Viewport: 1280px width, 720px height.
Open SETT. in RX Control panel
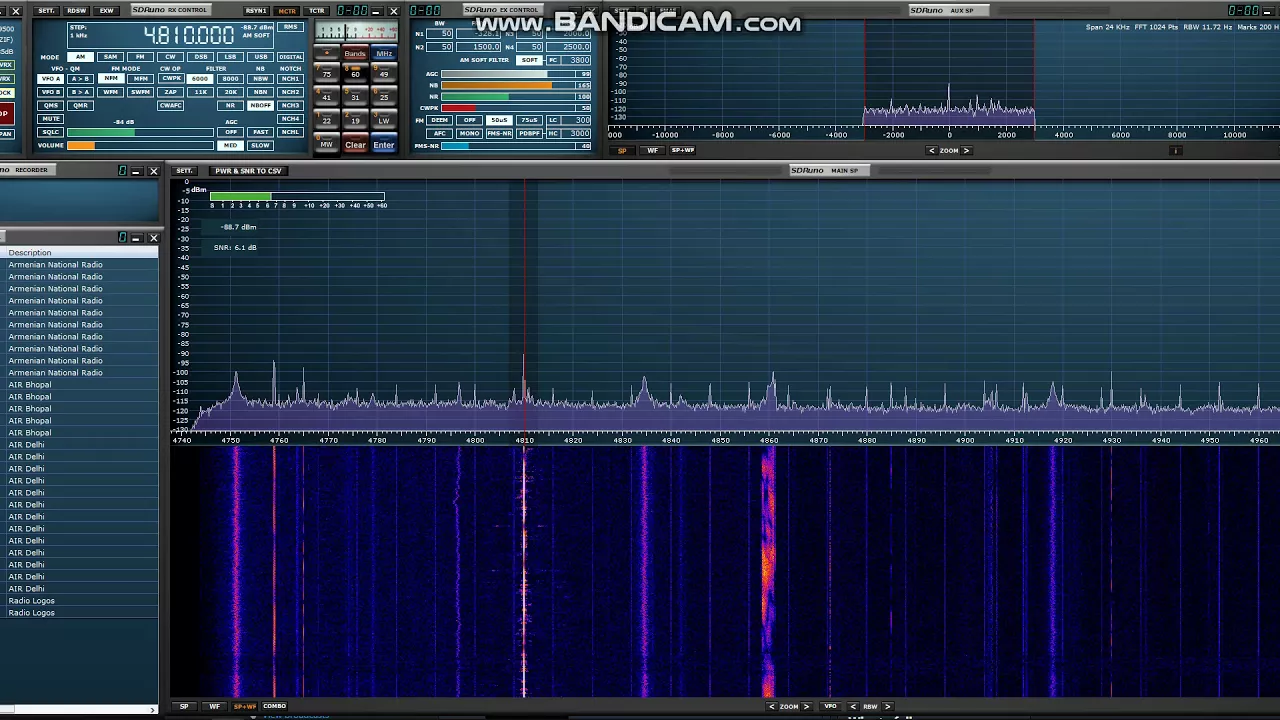click(x=46, y=11)
